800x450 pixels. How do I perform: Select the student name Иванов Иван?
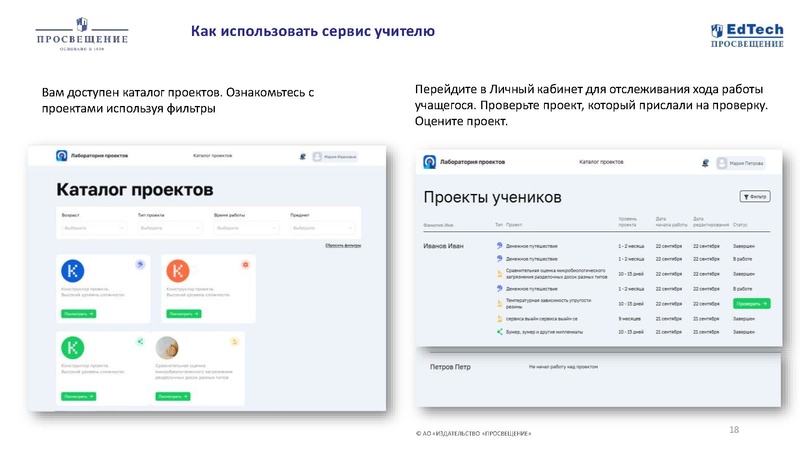tap(443, 246)
